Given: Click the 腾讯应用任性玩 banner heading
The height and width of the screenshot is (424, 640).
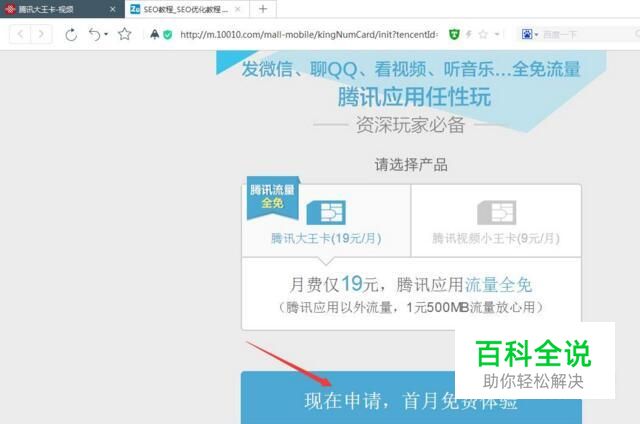Looking at the screenshot, I should pyautogui.click(x=414, y=97).
